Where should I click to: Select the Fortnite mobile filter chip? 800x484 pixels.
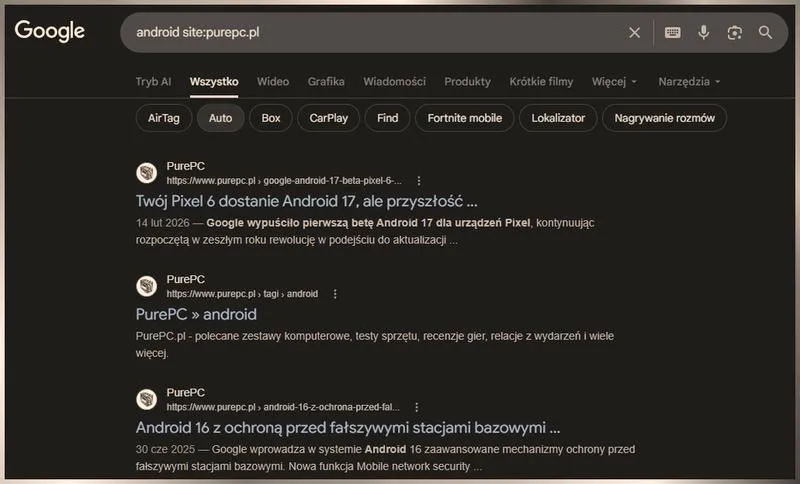point(465,118)
